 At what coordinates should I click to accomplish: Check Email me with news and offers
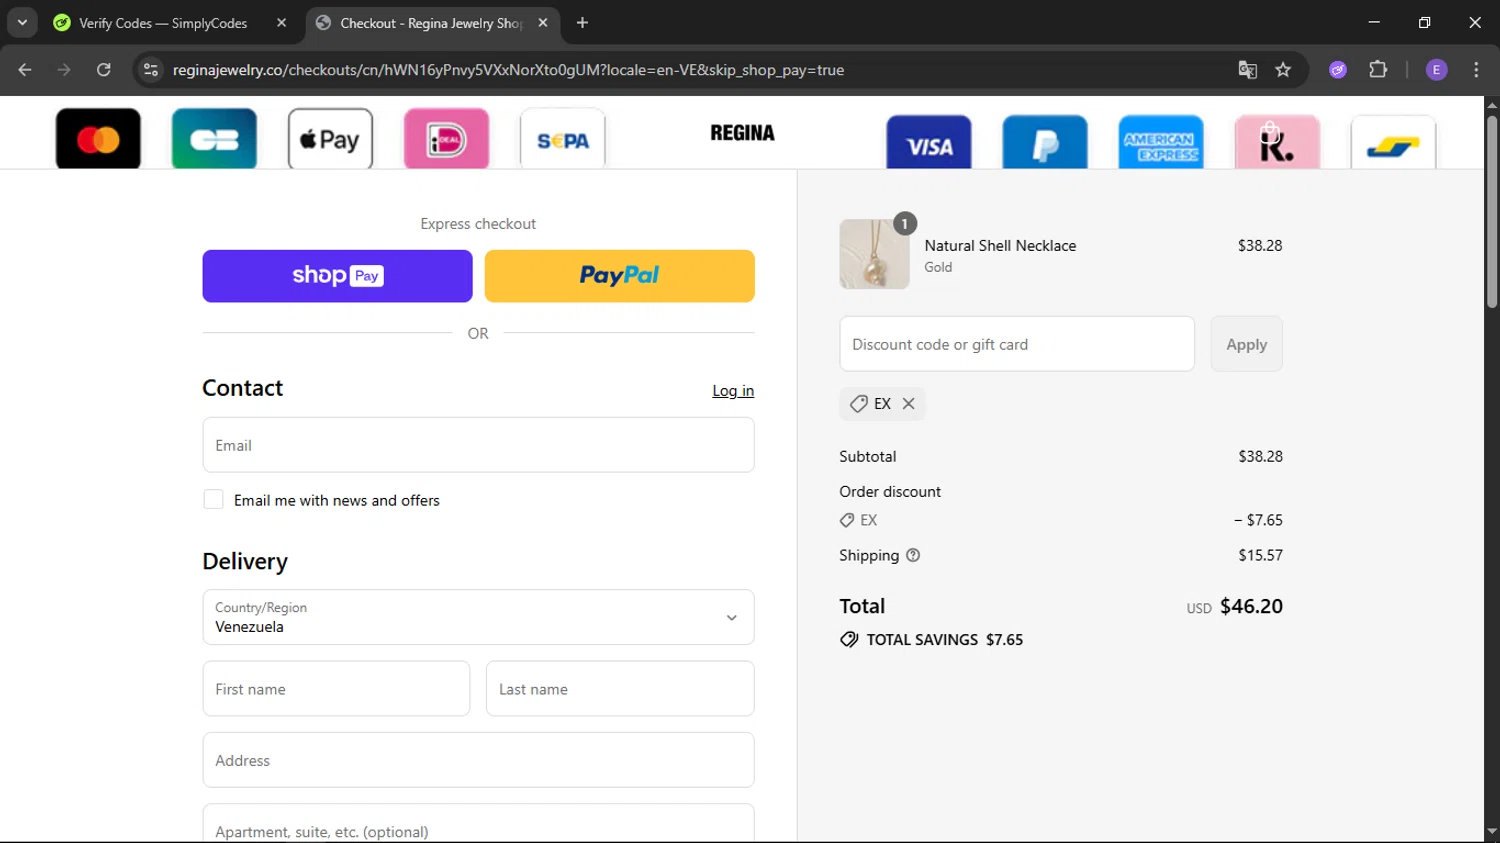213,499
